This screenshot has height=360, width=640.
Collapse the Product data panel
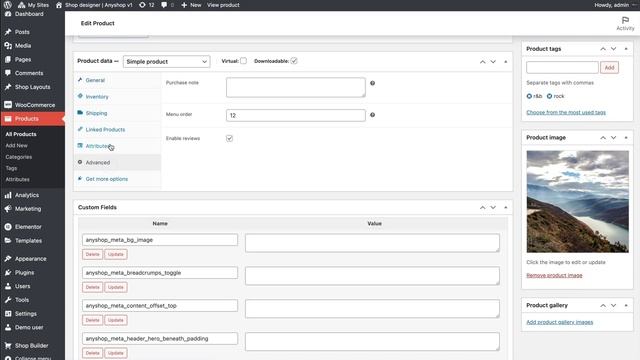pos(505,62)
